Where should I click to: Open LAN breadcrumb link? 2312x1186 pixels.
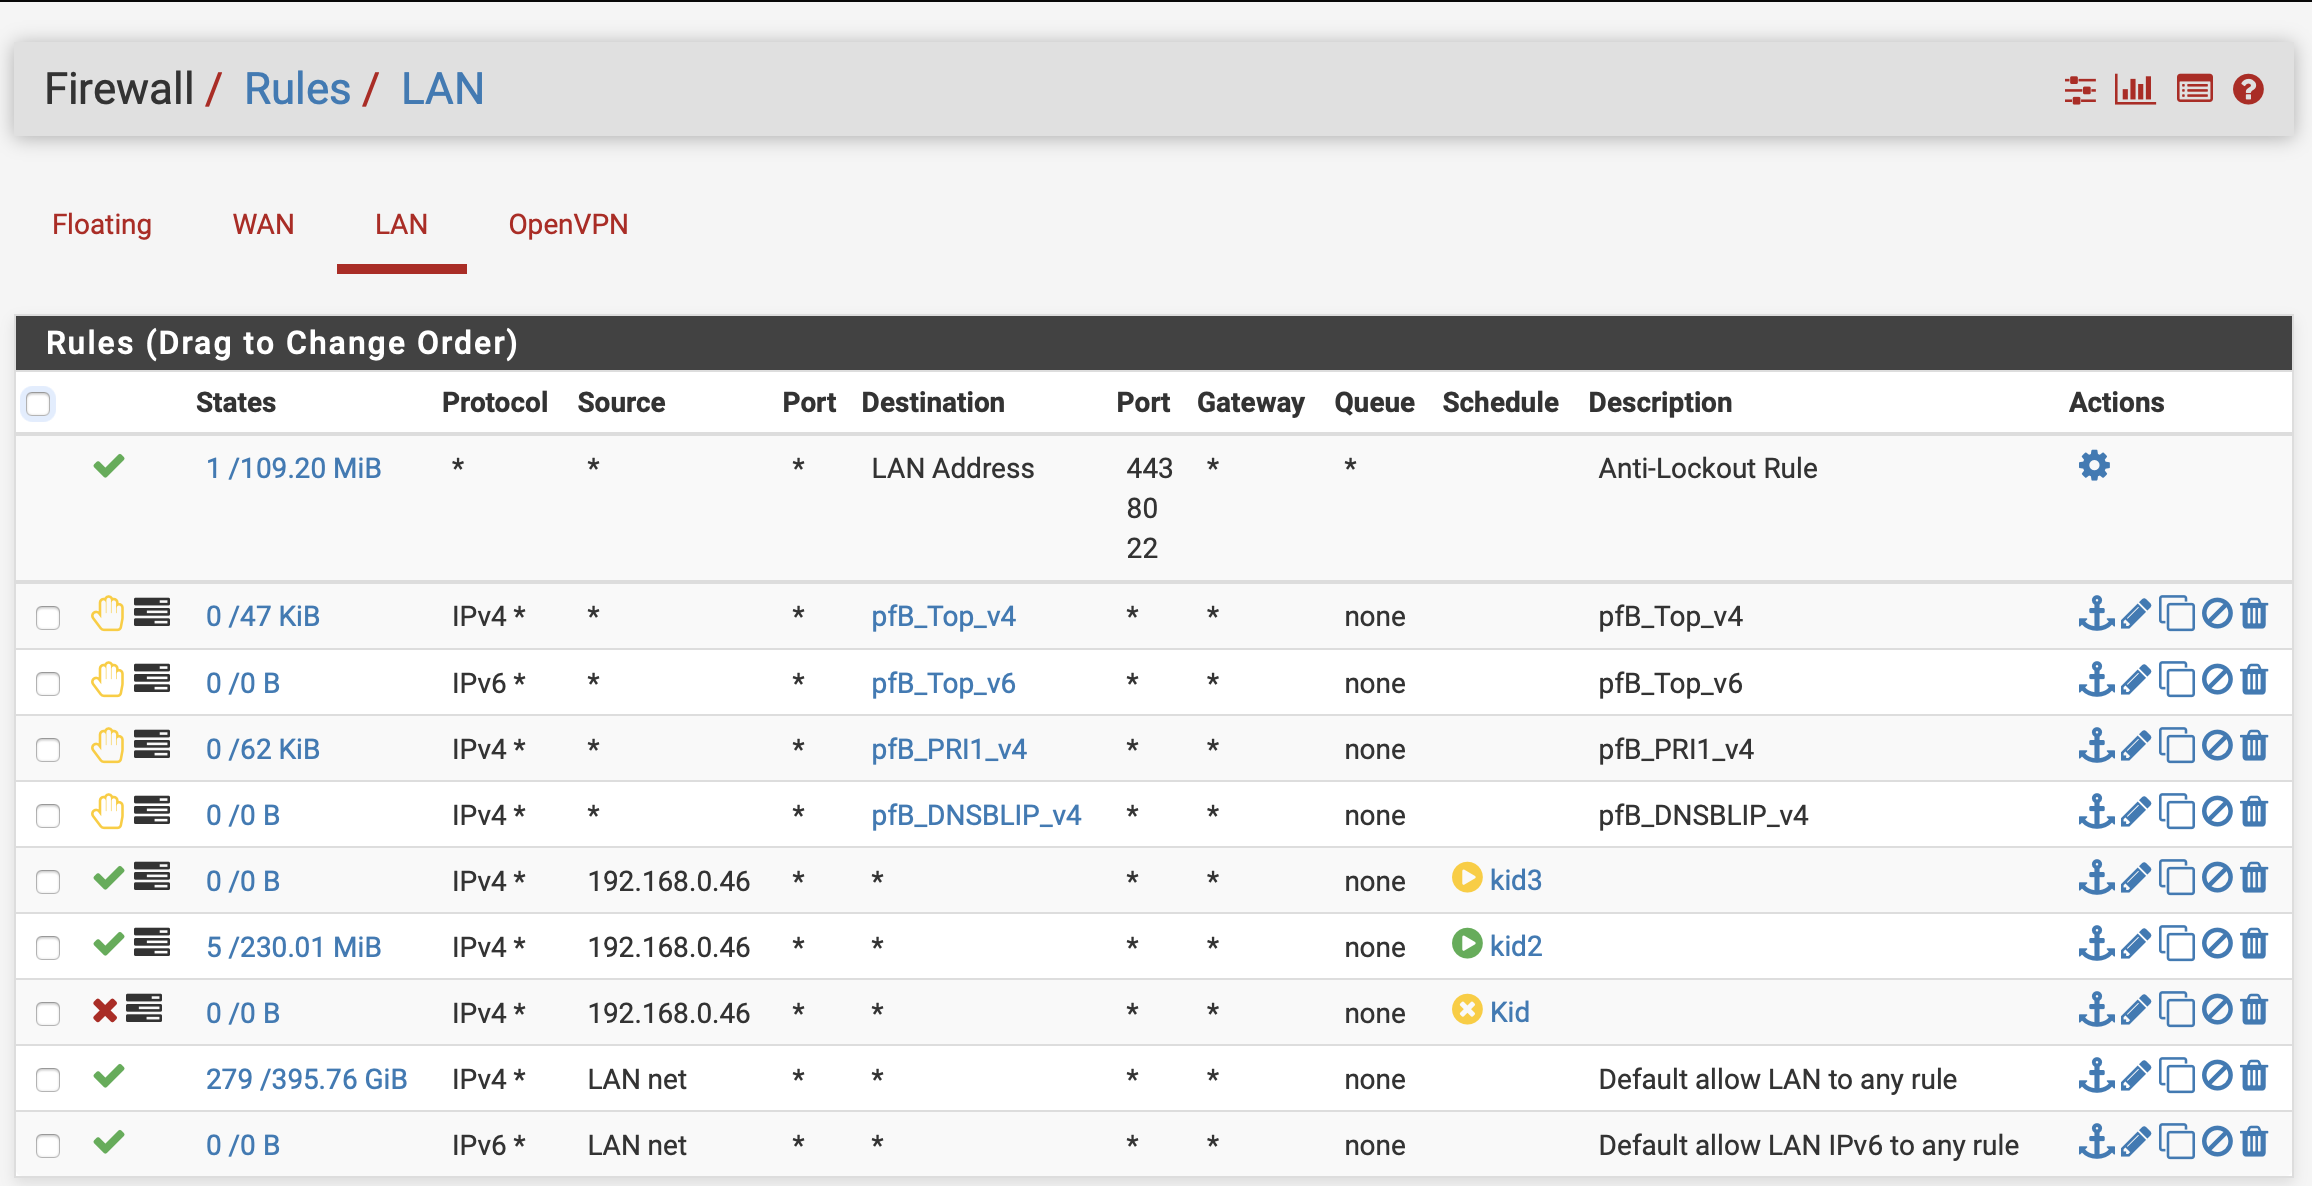442,89
